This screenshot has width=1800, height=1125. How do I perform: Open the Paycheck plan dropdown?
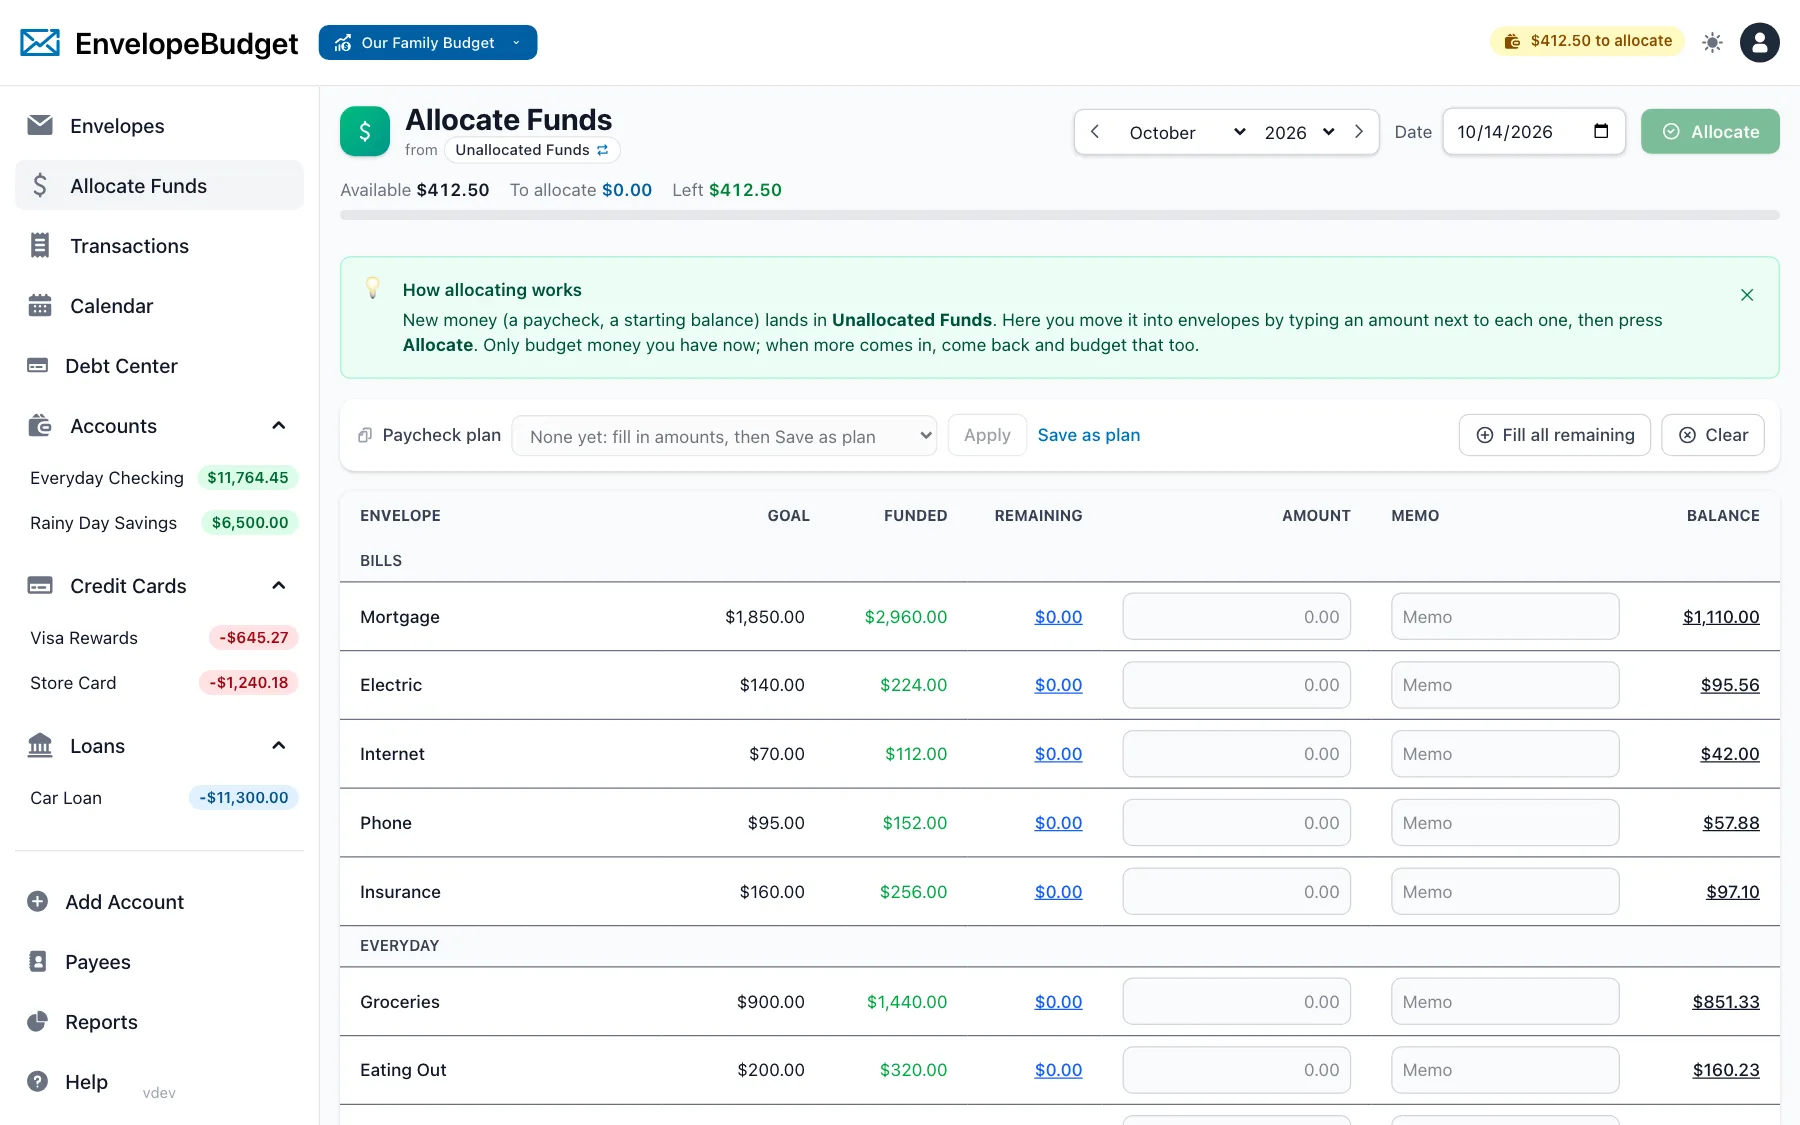click(724, 436)
